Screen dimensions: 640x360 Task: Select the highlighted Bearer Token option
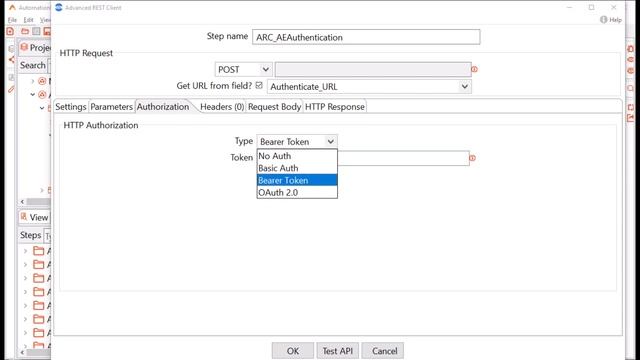coord(297,180)
